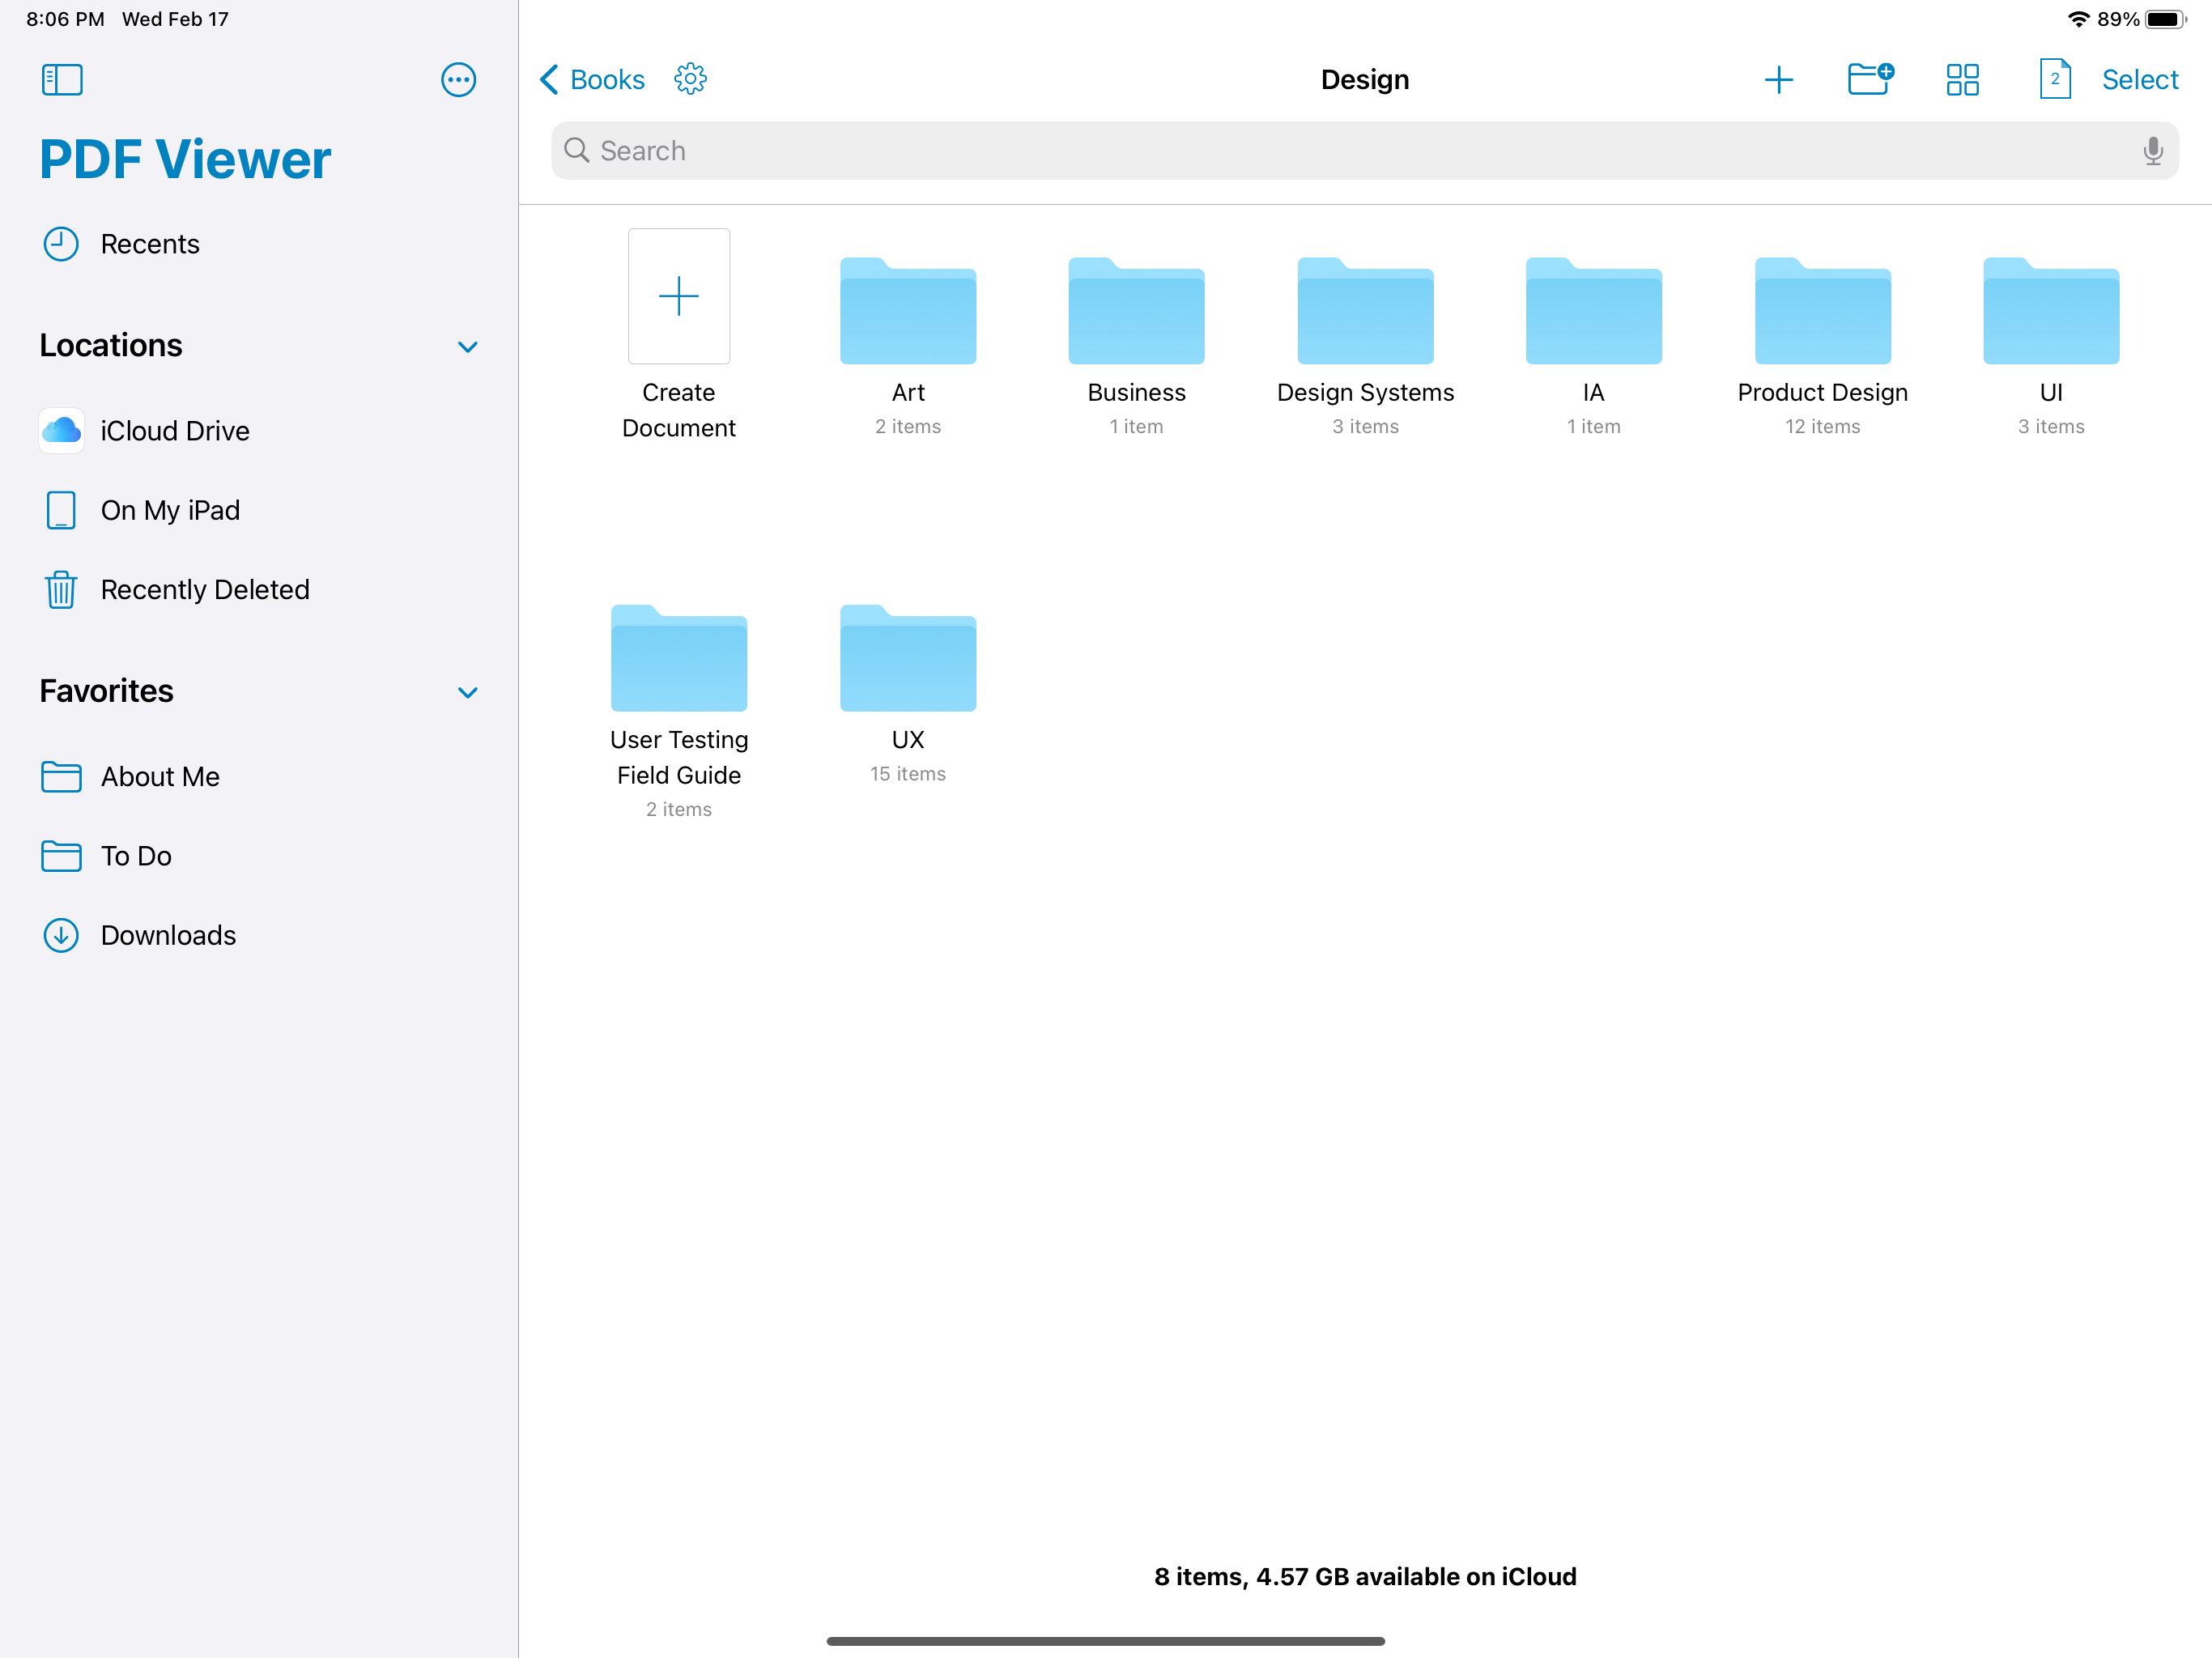2212x1658 pixels.
Task: Open the tabs document icon showing 2
Action: click(x=2054, y=79)
